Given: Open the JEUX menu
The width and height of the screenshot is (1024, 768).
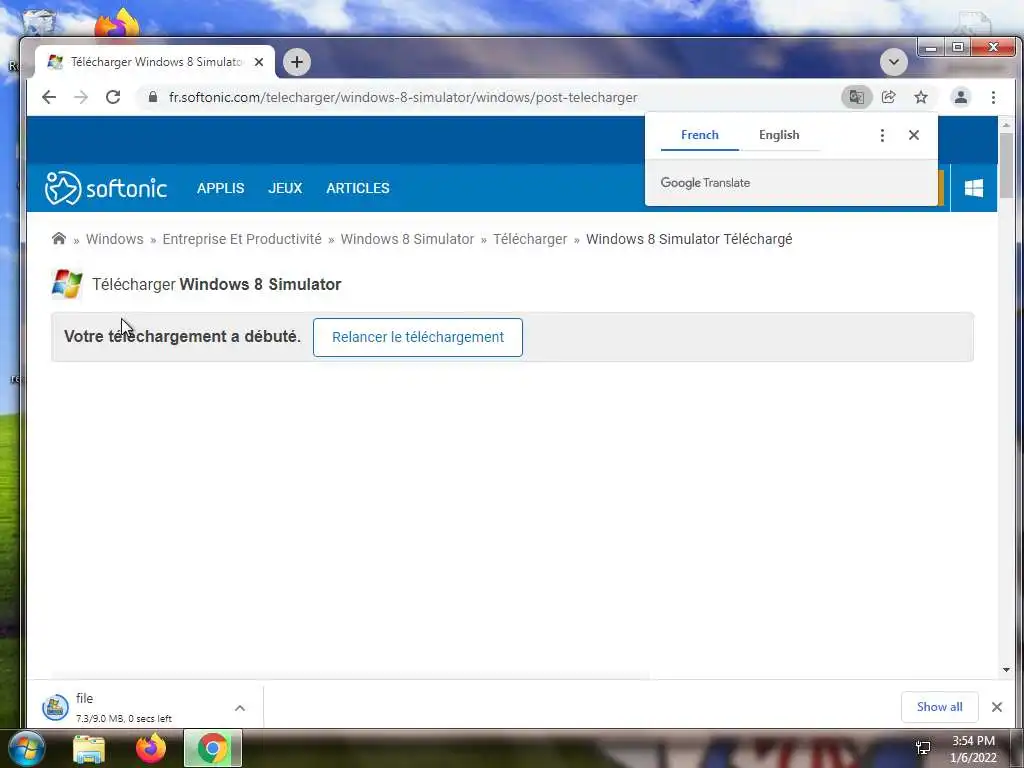Looking at the screenshot, I should 285,188.
